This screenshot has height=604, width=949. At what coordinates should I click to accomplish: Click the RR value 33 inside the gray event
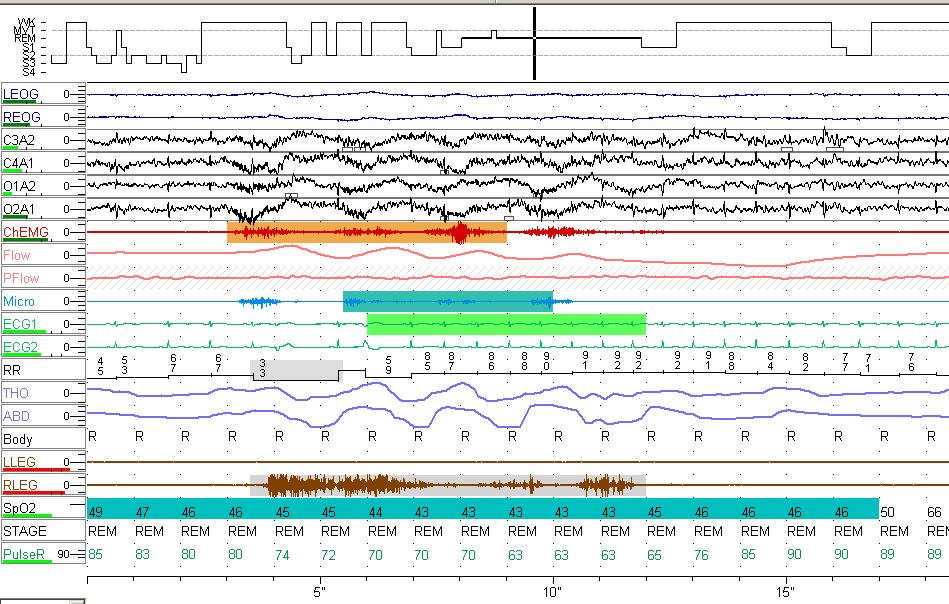tap(262, 368)
